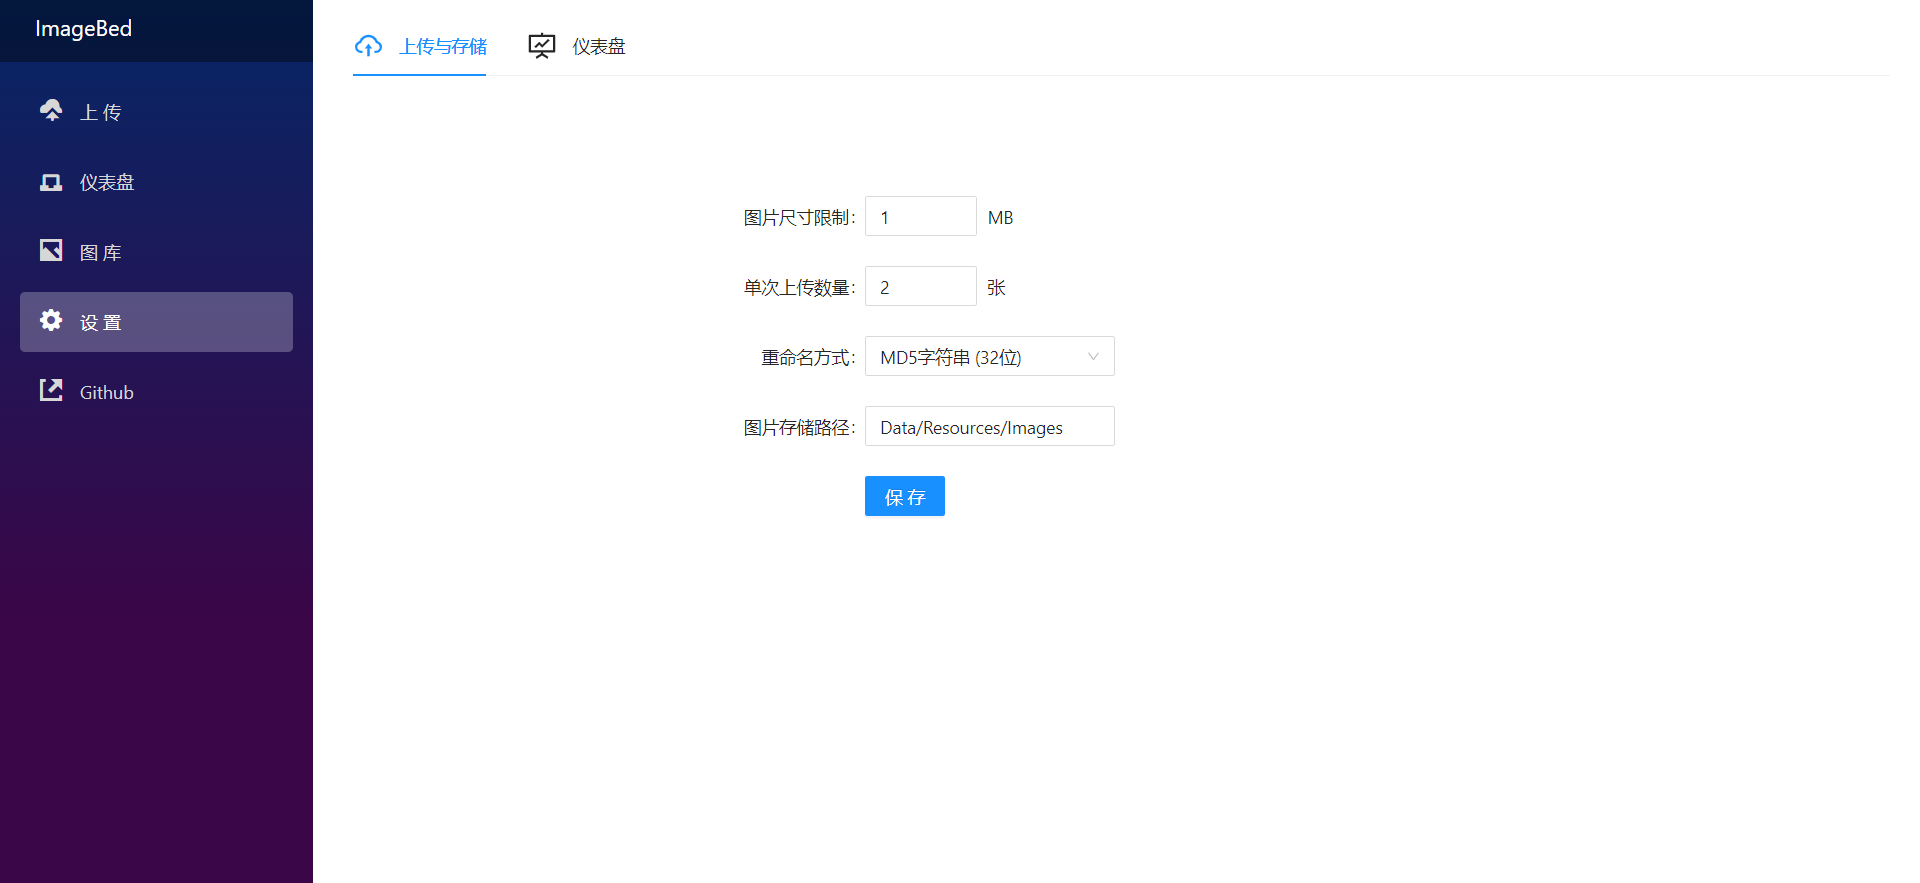1920x883 pixels.
Task: Open the Github sidebar link text
Action: coord(107,393)
